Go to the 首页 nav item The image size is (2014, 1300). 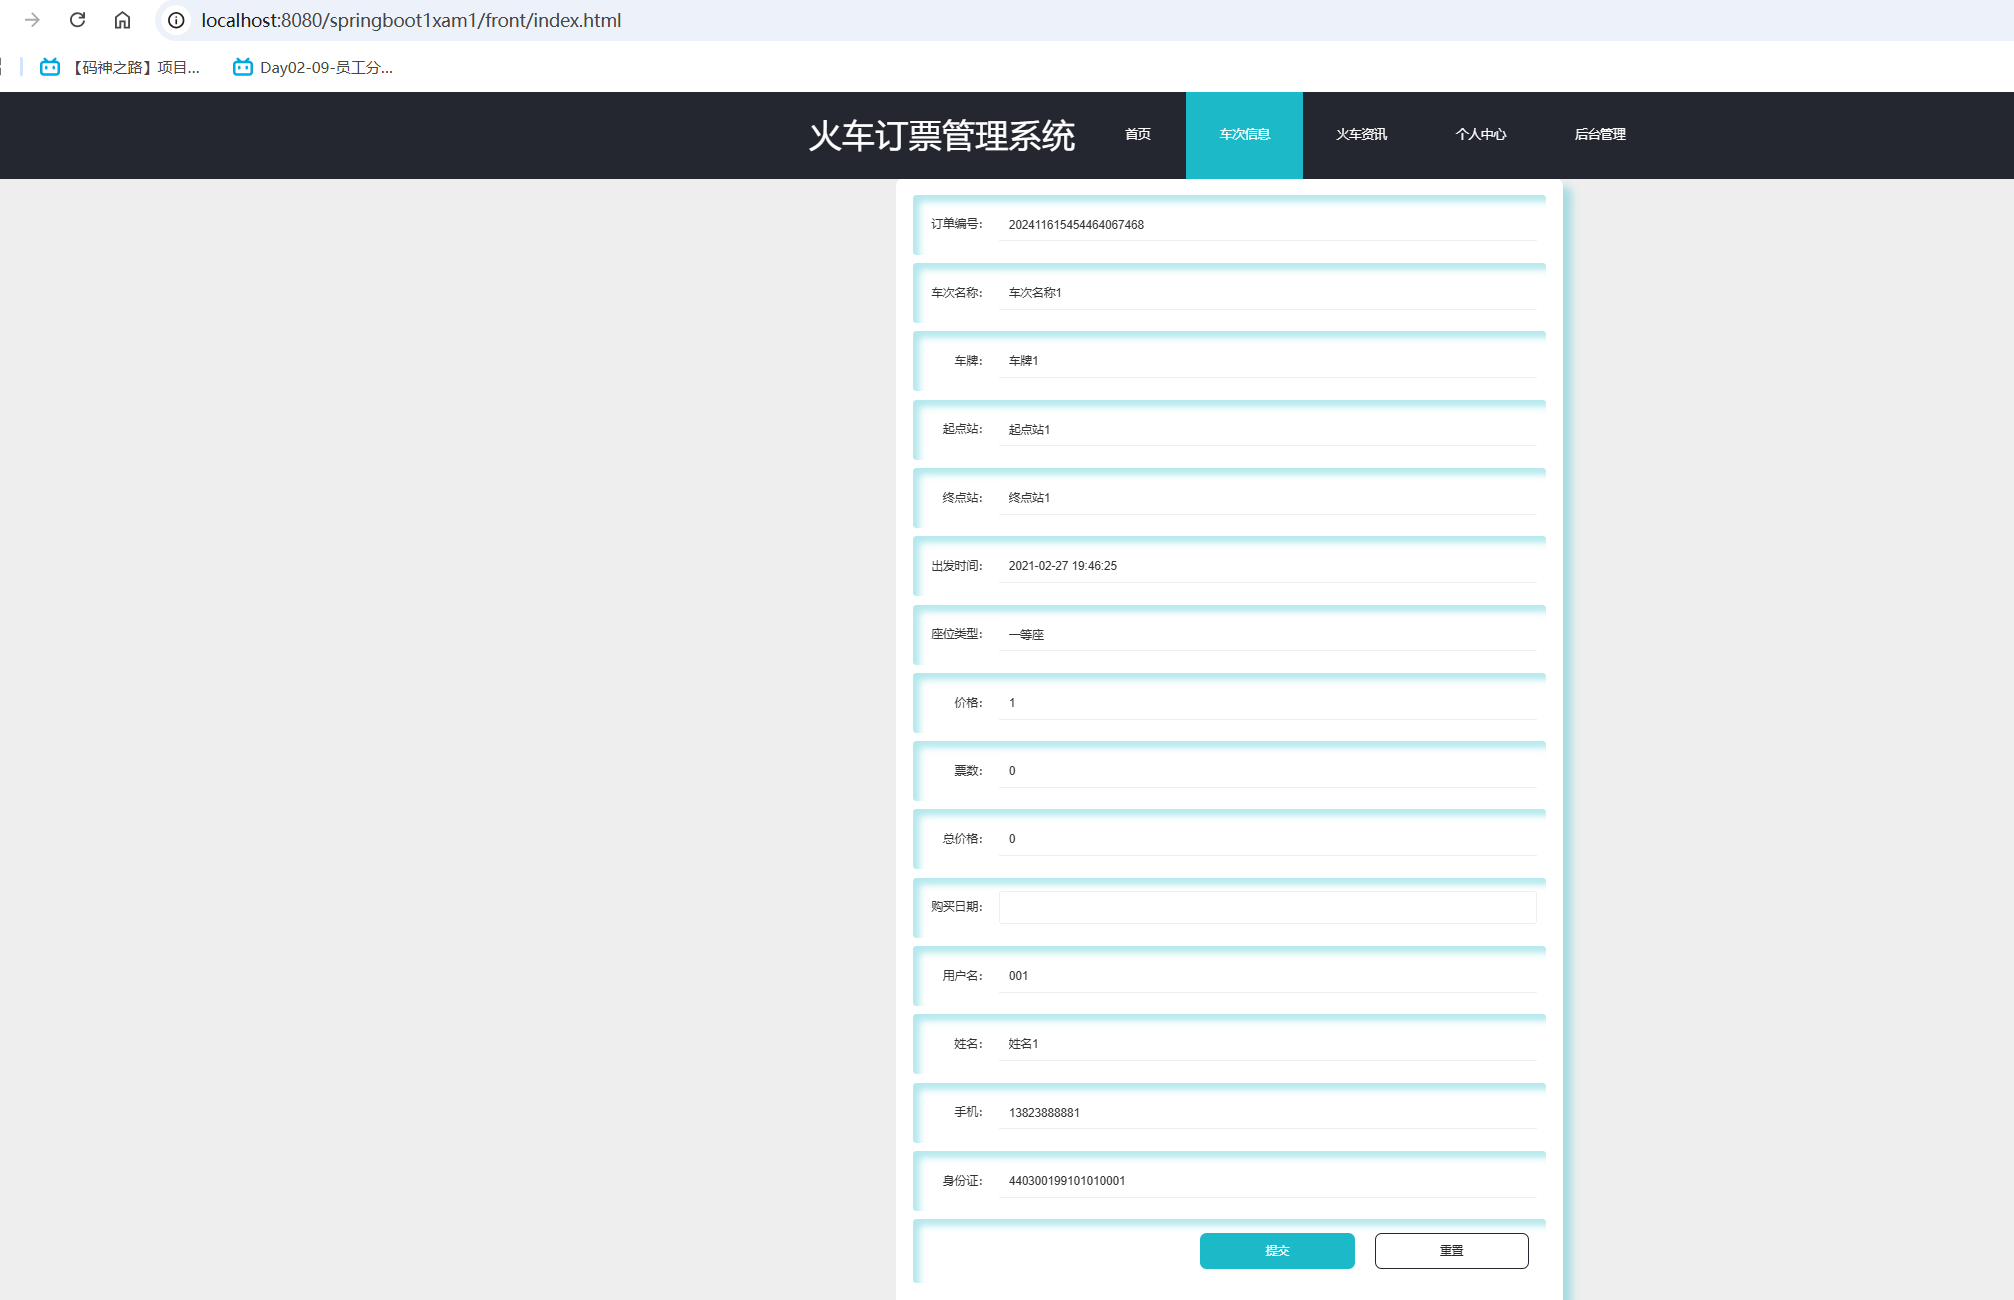[1138, 134]
